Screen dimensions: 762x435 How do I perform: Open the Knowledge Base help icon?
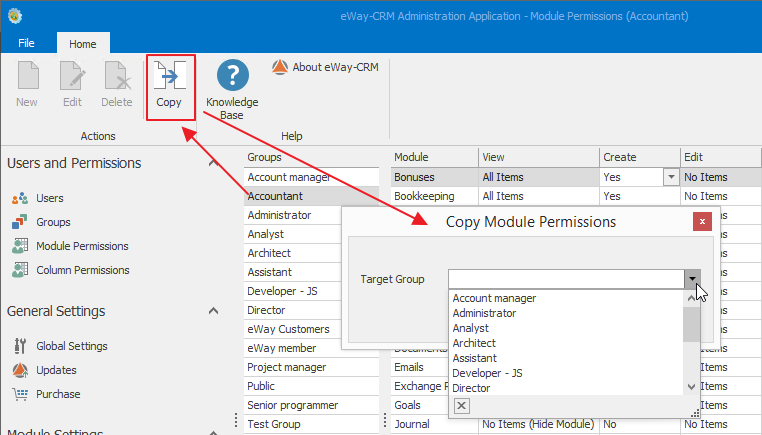pyautogui.click(x=233, y=75)
